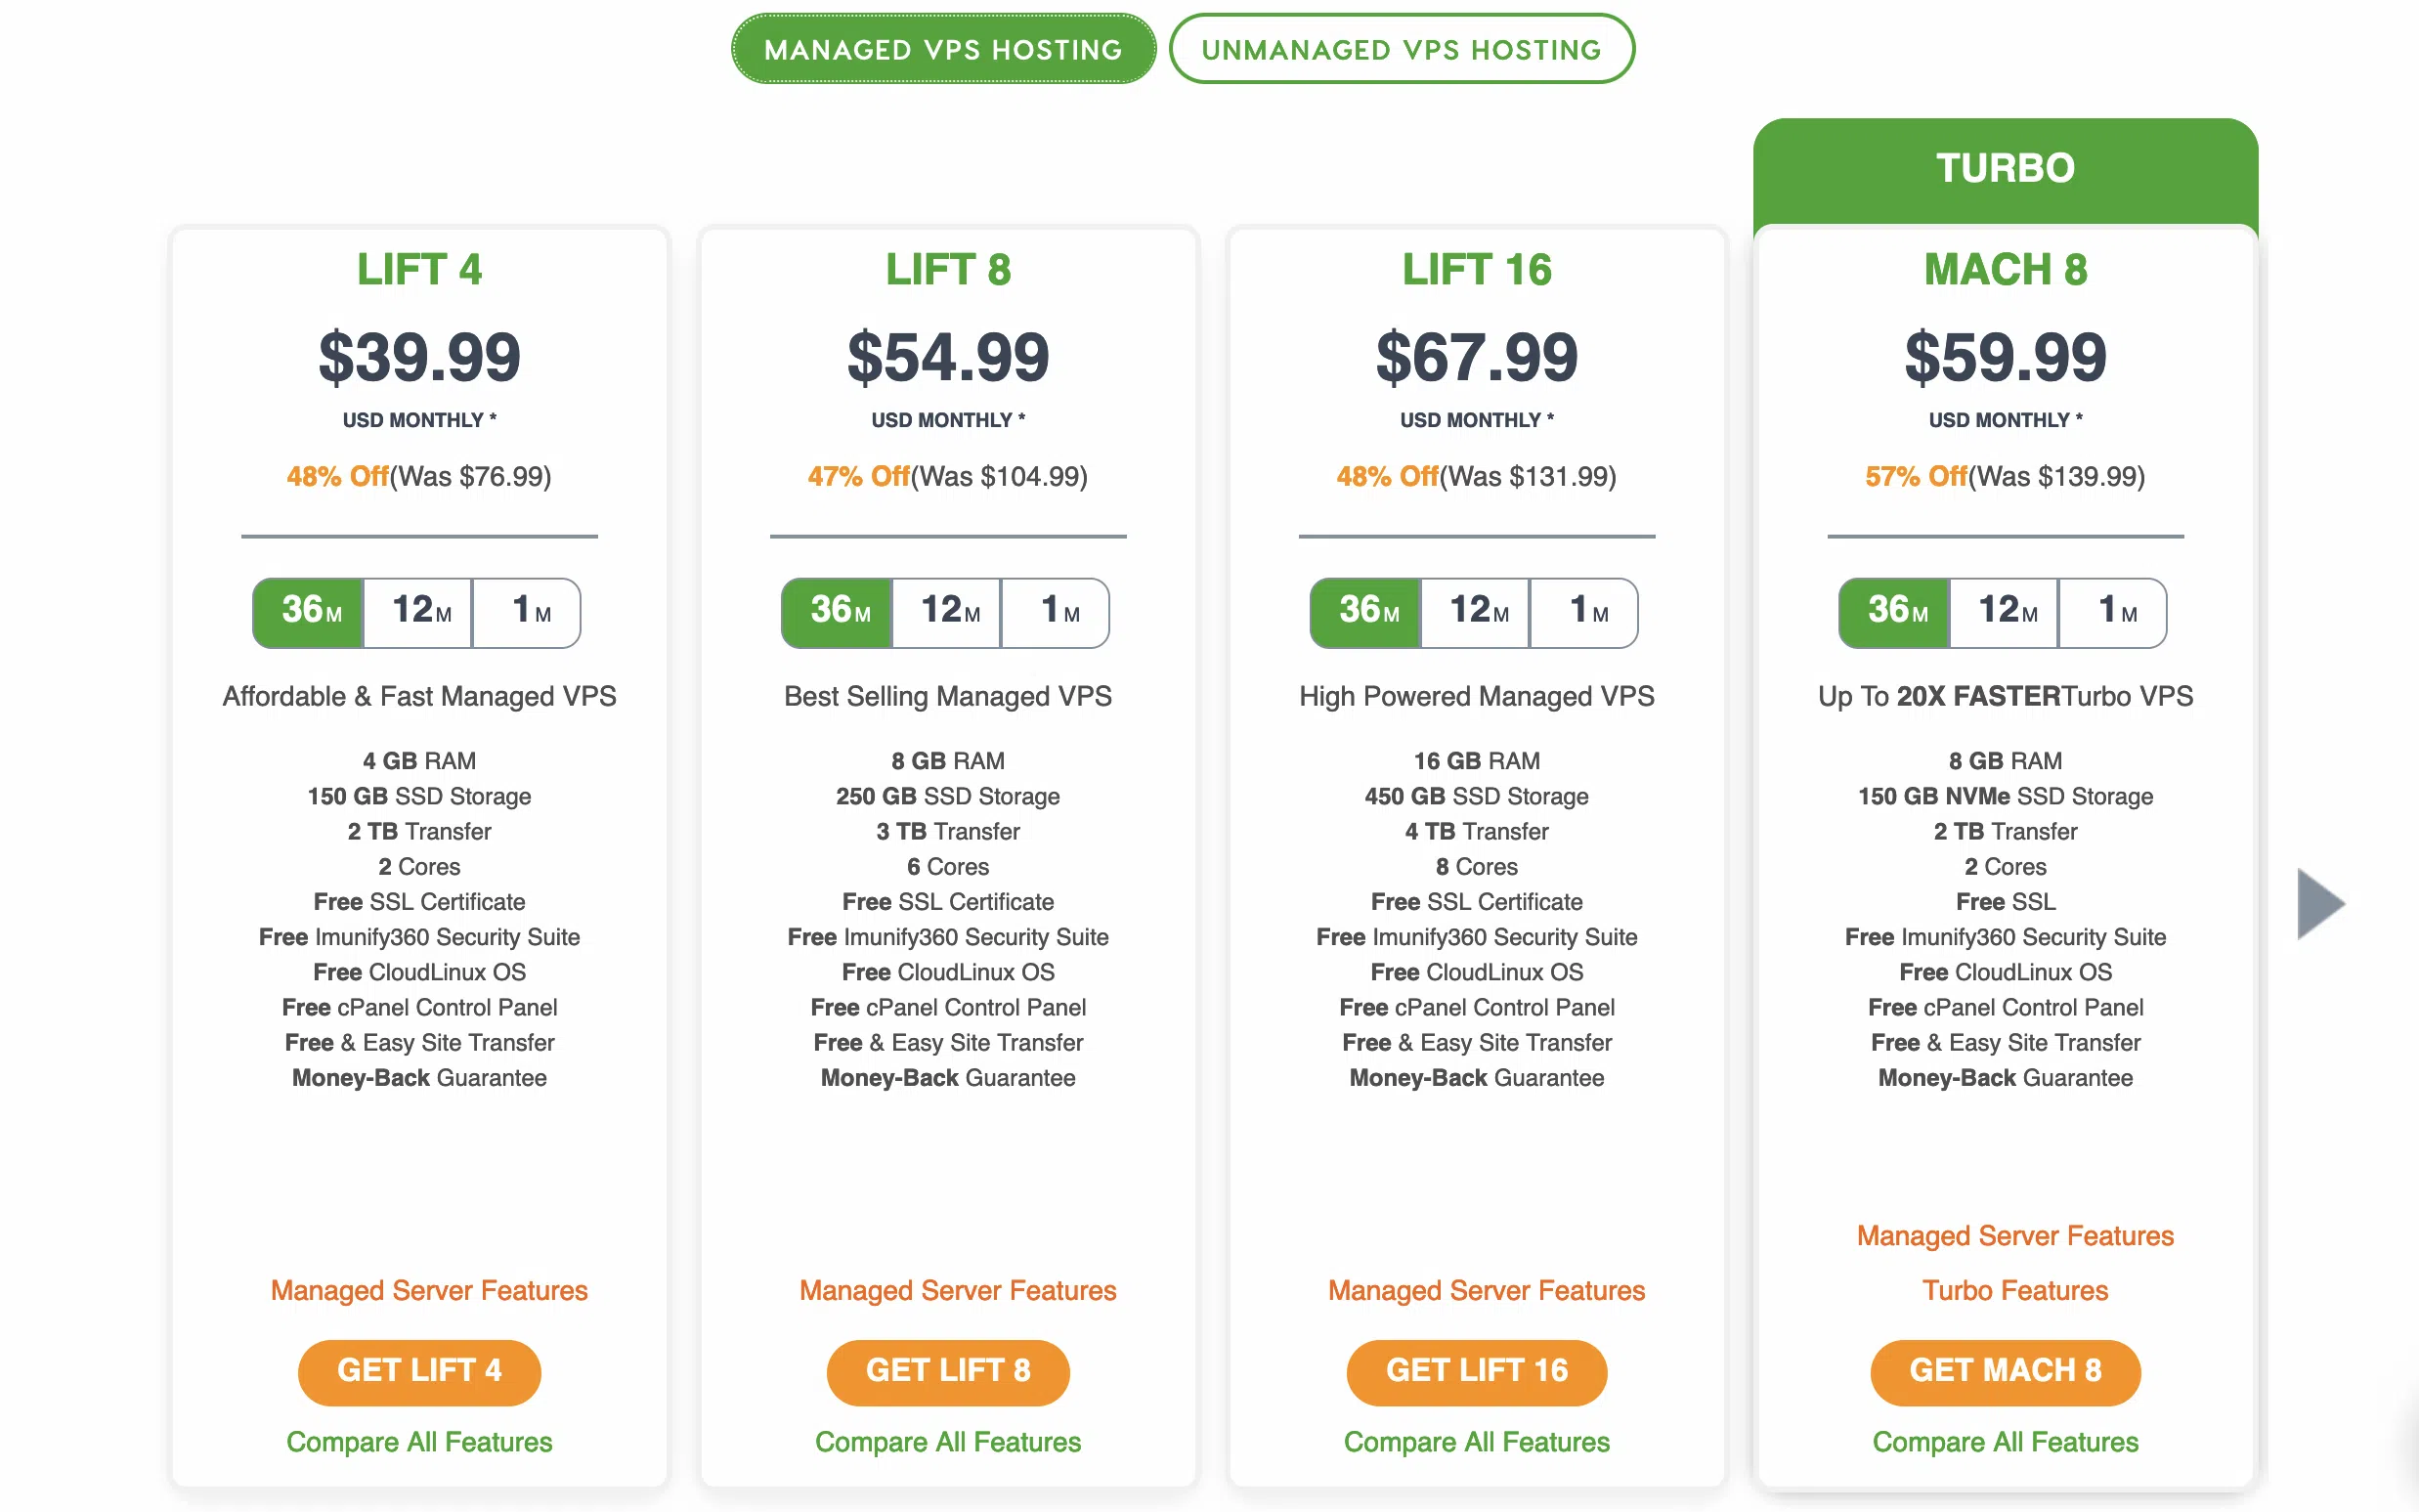This screenshot has width=2419, height=1512.
Task: Expand Managed Server Features under Lift 16
Action: tap(1486, 1290)
